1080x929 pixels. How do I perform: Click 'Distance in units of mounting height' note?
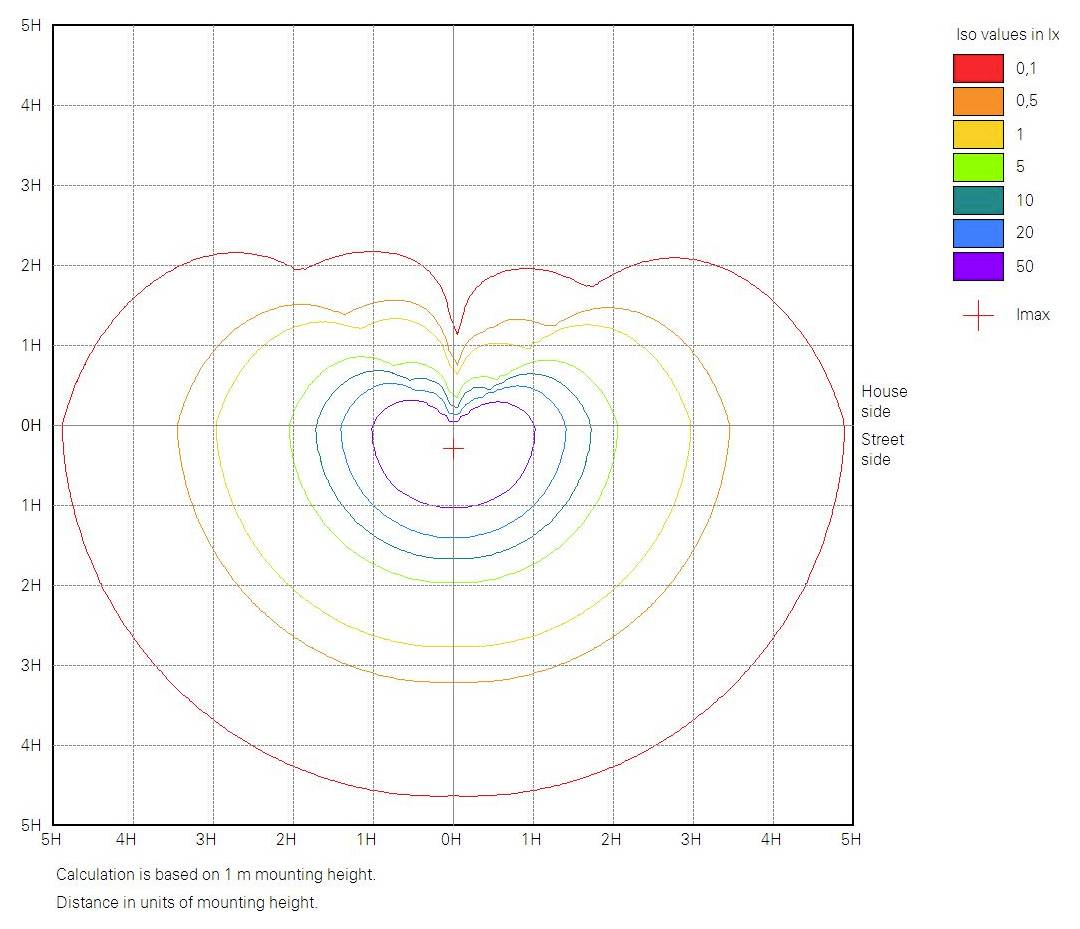pyautogui.click(x=187, y=902)
